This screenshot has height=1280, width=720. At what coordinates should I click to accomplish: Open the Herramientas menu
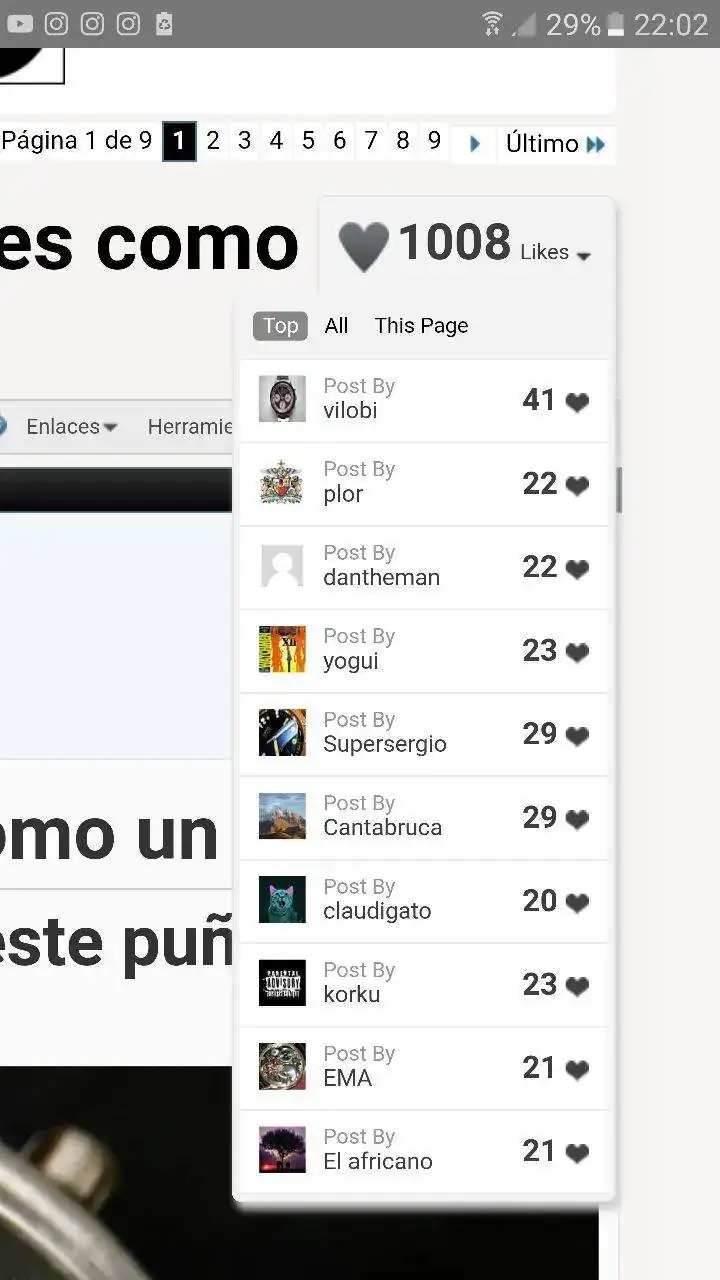pyautogui.click(x=190, y=427)
